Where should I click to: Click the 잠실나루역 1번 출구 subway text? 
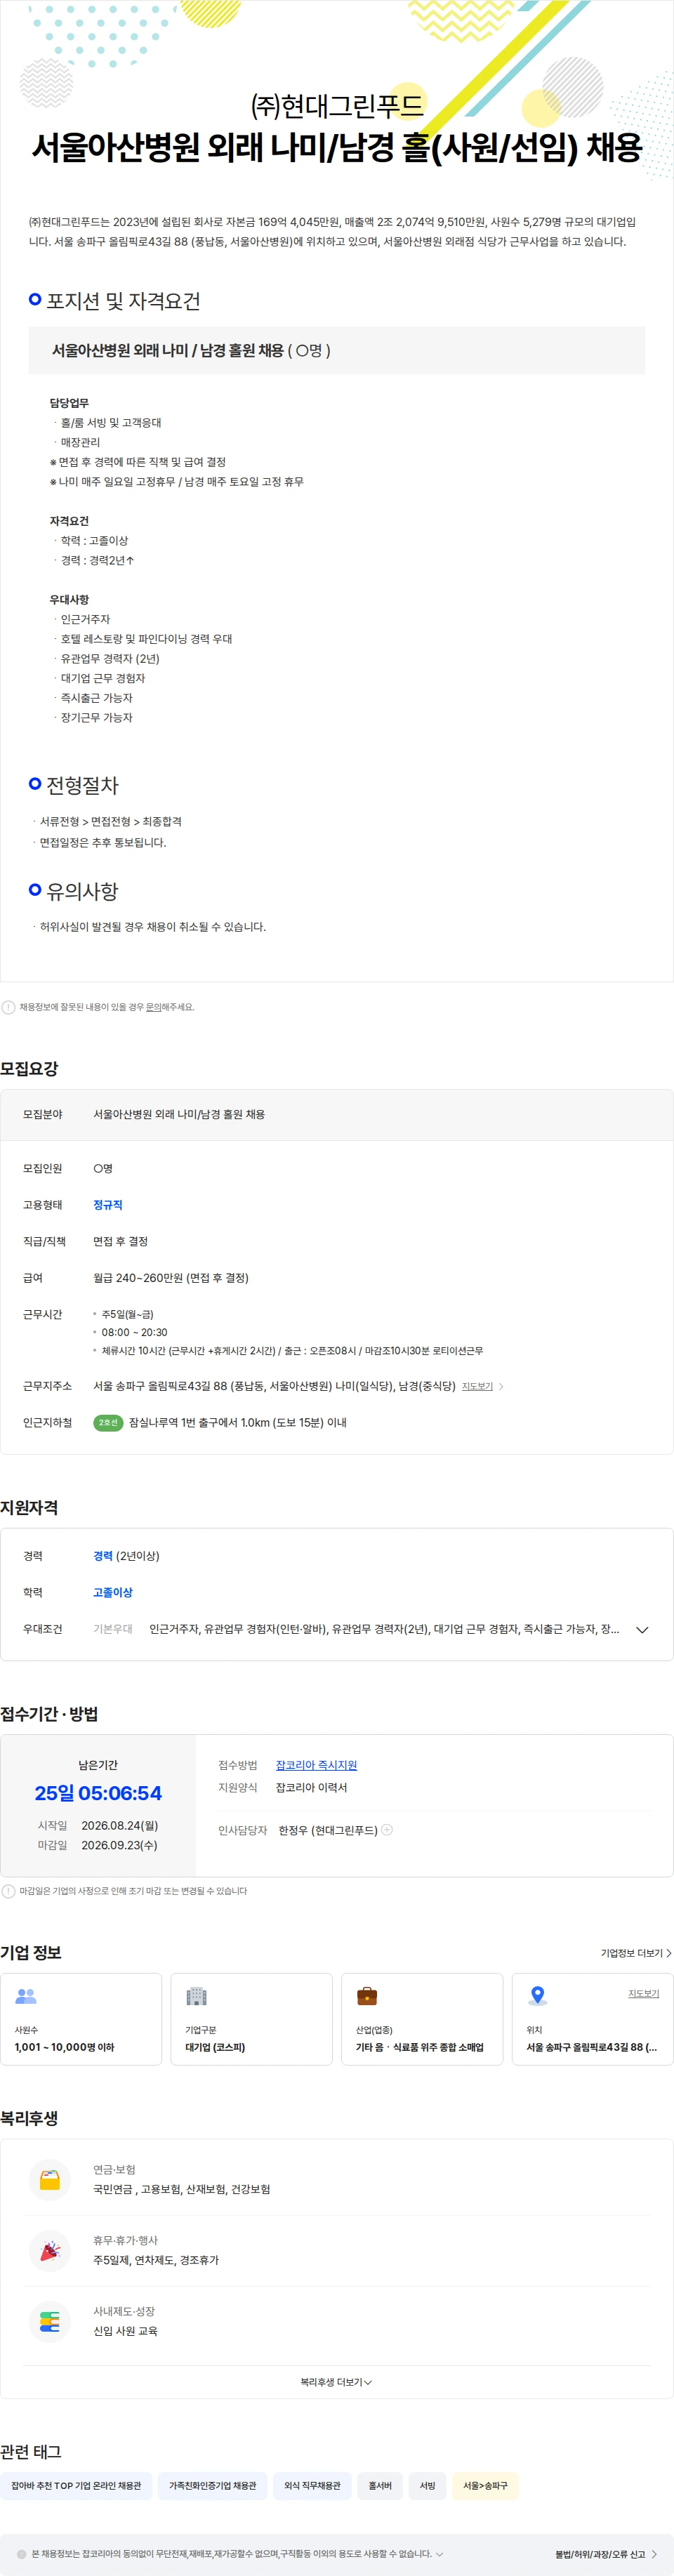tap(238, 1422)
